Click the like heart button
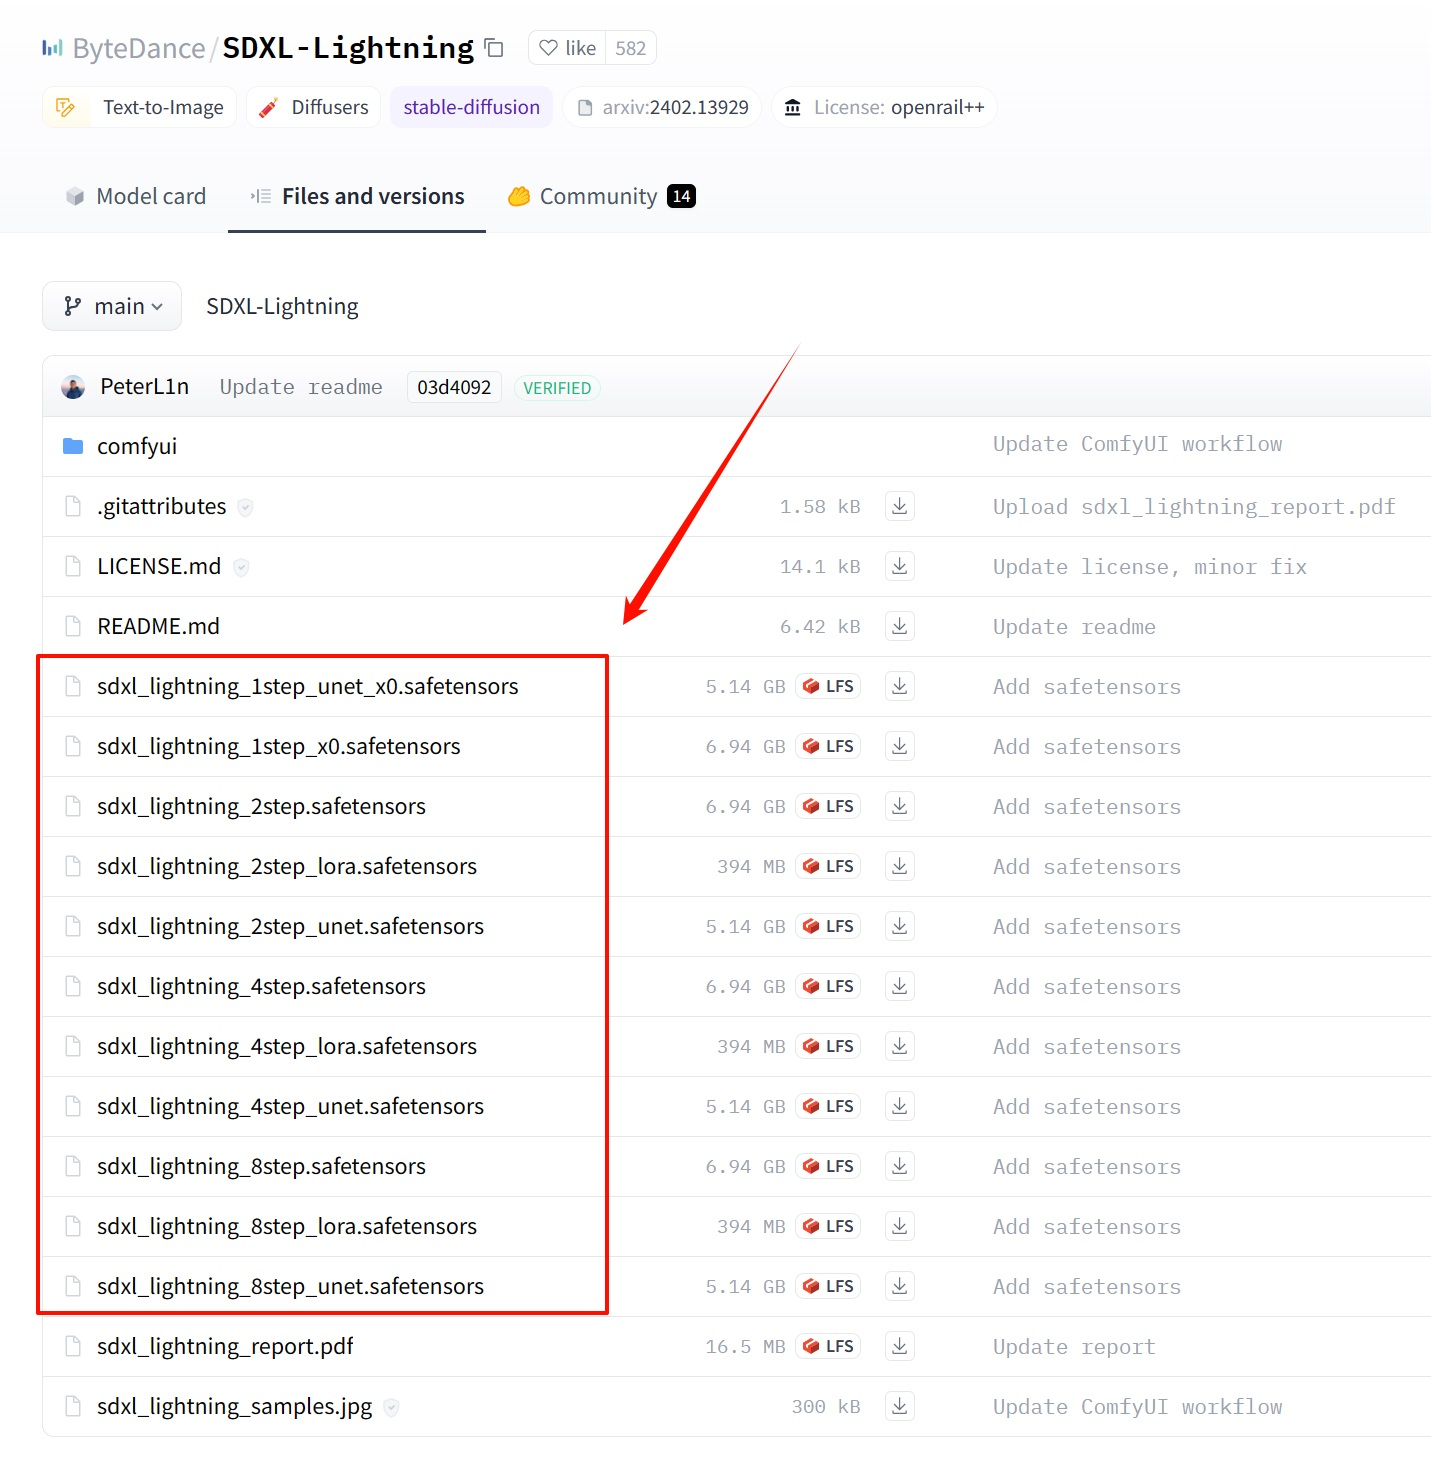The height and width of the screenshot is (1474, 1431). coord(567,48)
